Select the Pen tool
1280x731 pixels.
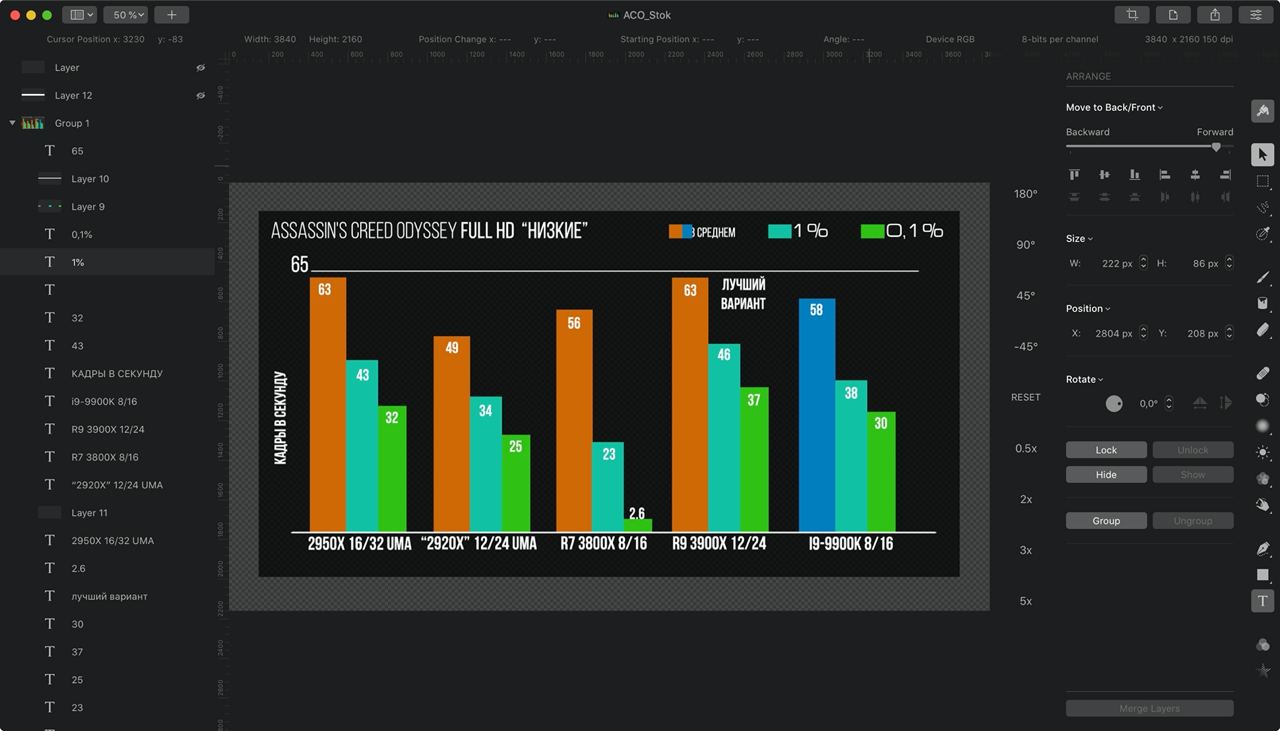1262,549
